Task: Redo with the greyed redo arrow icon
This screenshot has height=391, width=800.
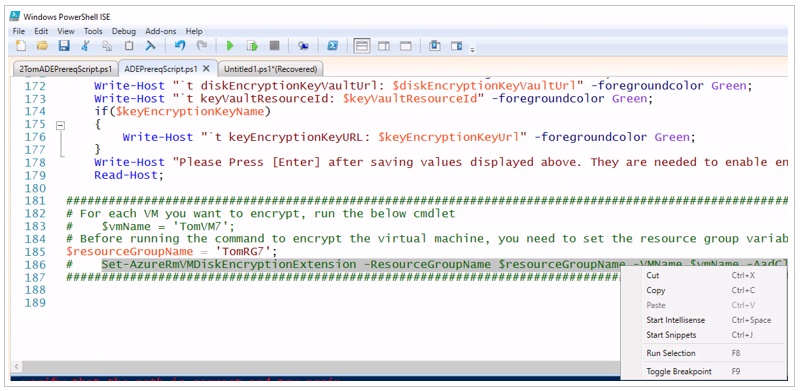Action: coord(202,46)
